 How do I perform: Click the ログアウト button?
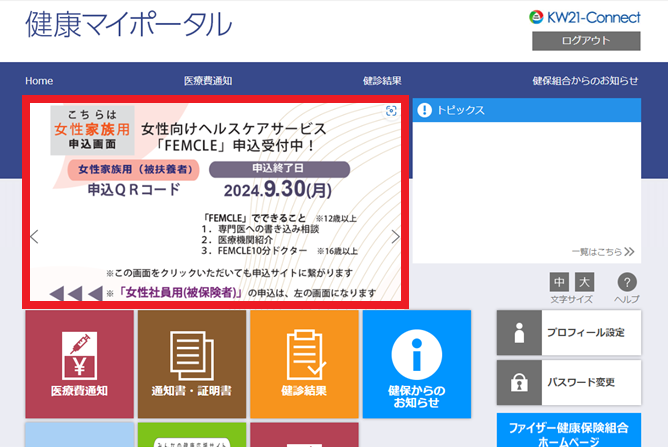click(x=586, y=41)
